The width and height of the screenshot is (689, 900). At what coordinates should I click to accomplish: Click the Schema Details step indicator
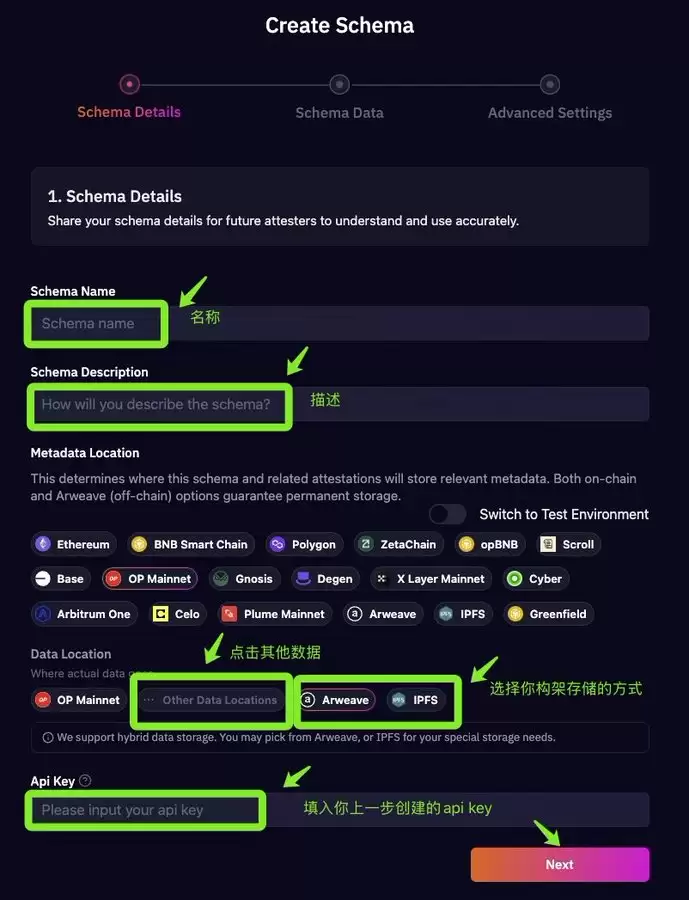coord(129,85)
